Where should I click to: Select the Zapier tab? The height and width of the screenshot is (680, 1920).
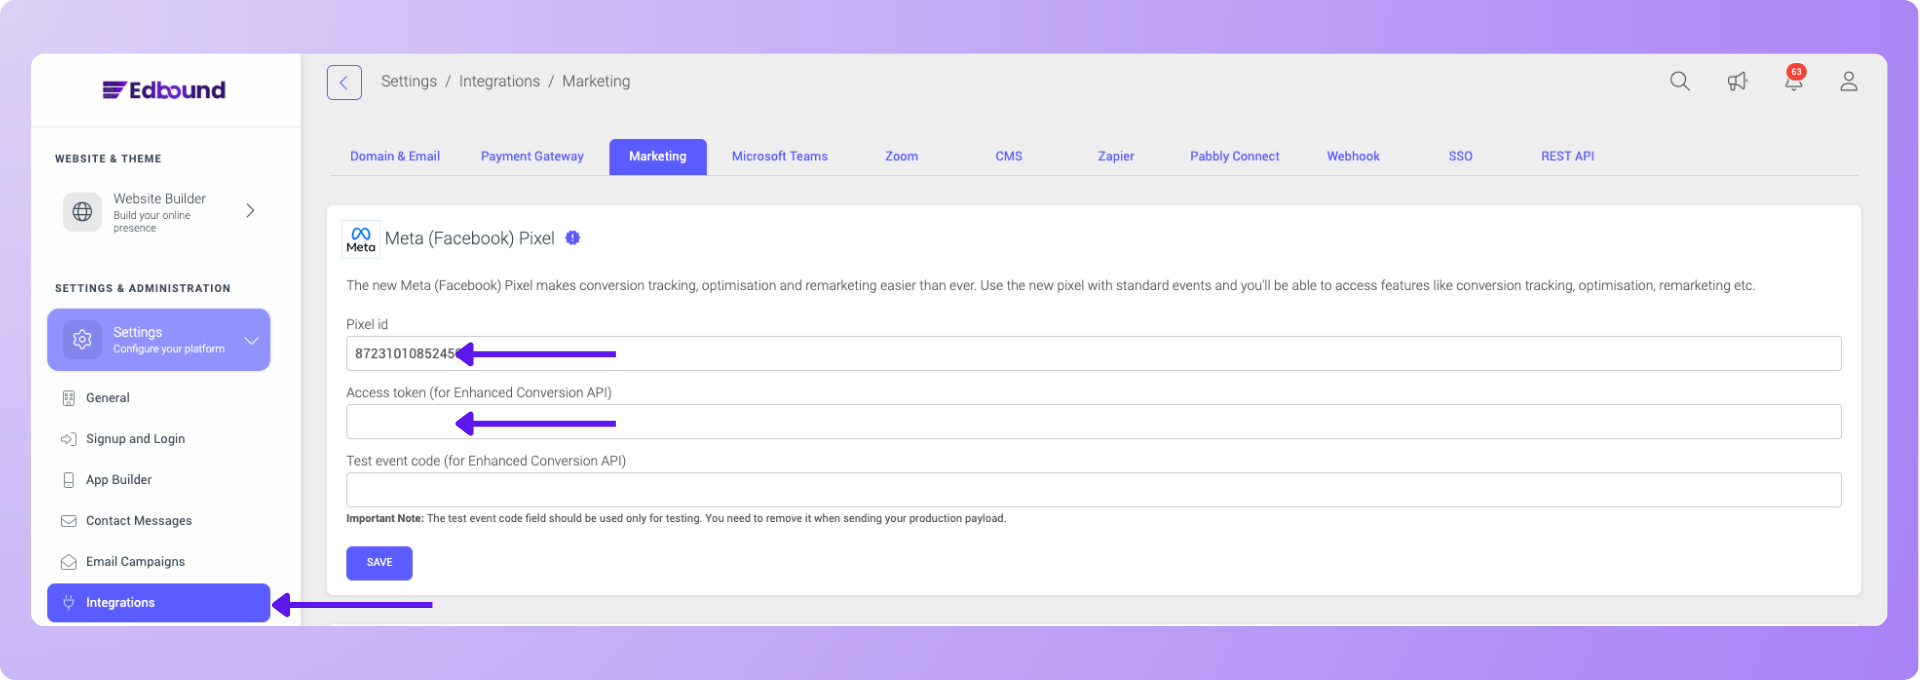pos(1115,157)
